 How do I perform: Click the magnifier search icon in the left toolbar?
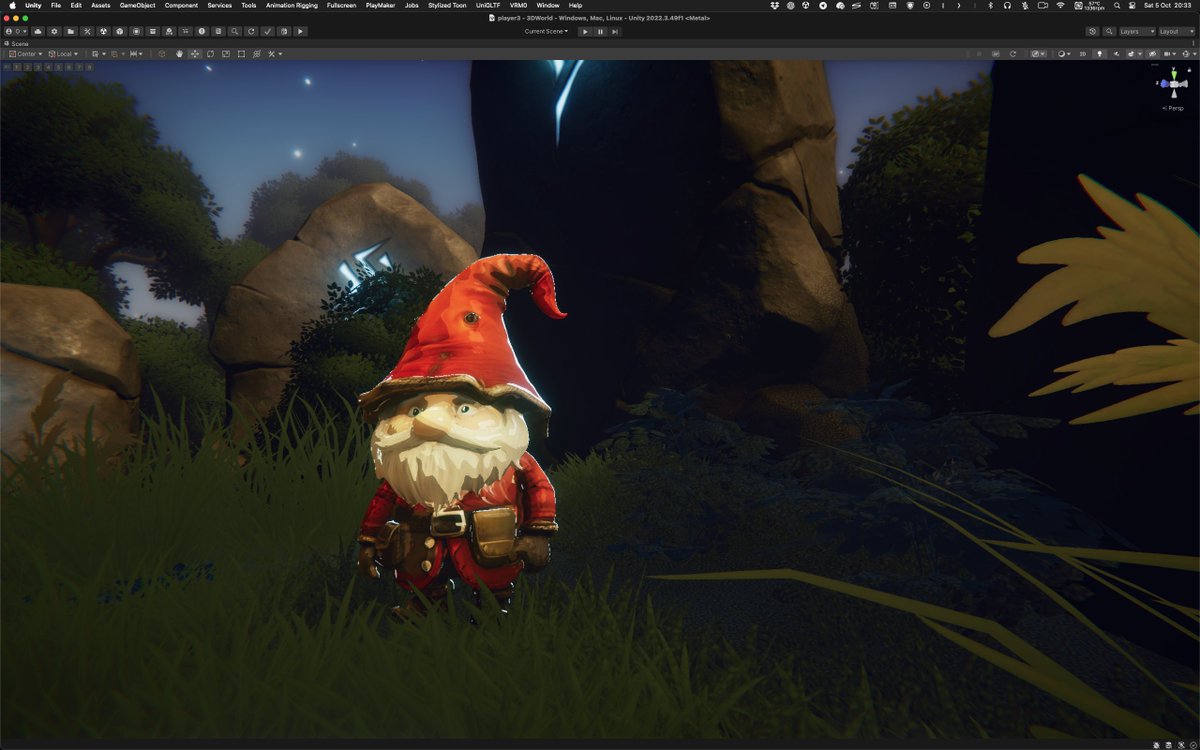tap(235, 31)
